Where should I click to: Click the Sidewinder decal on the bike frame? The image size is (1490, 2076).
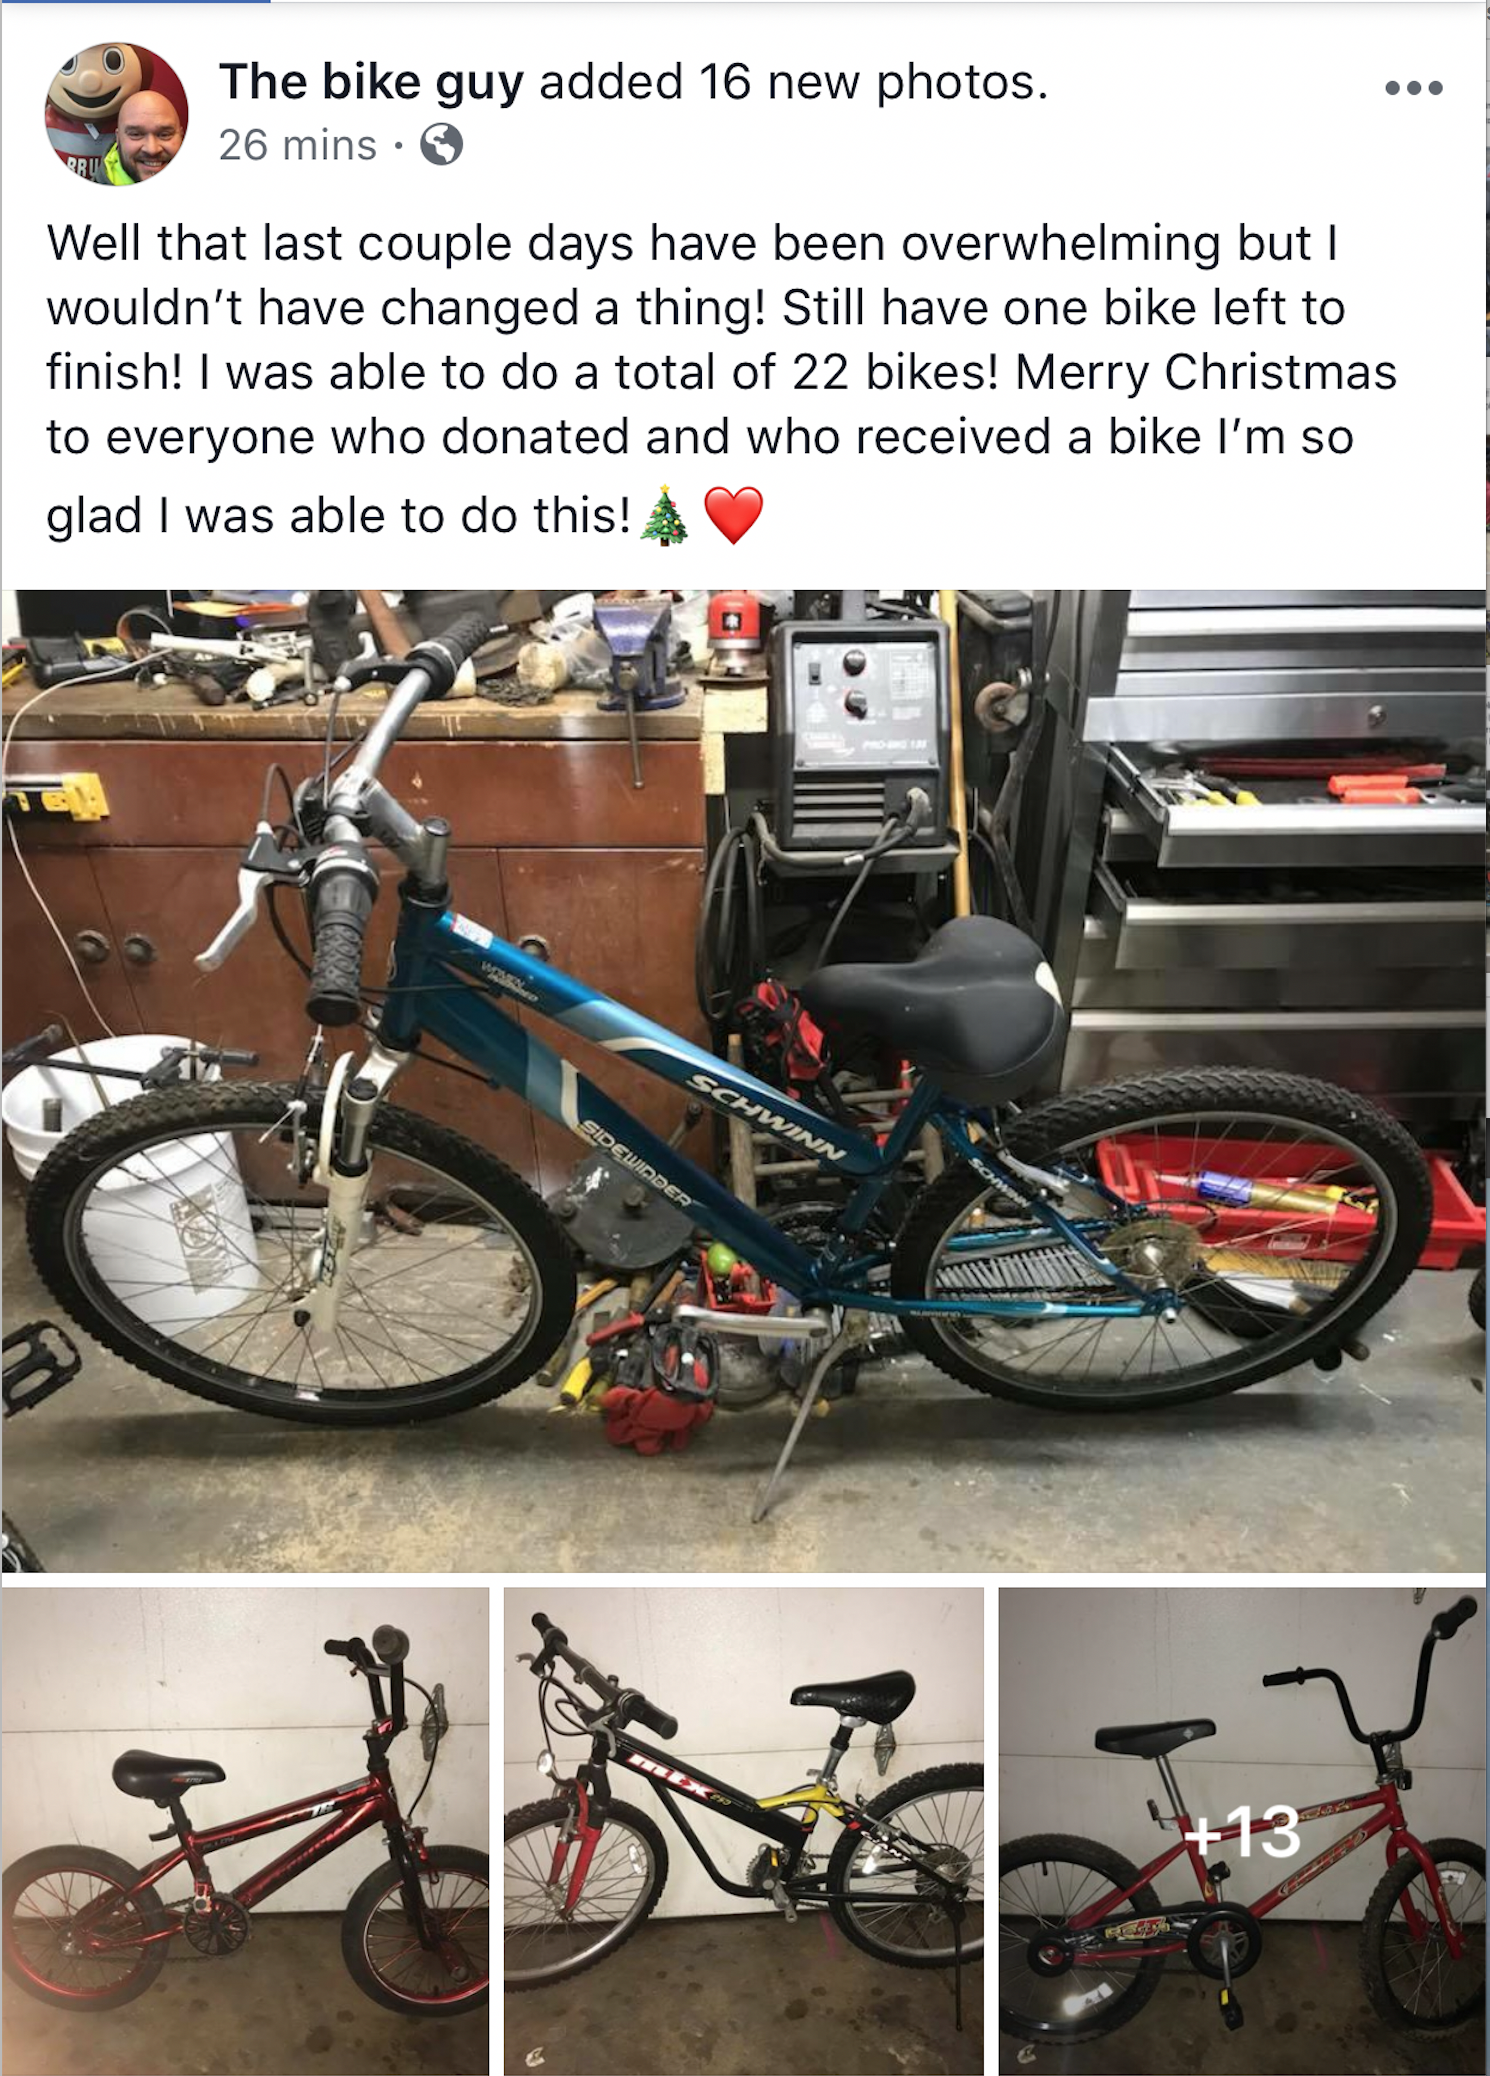click(636, 1164)
